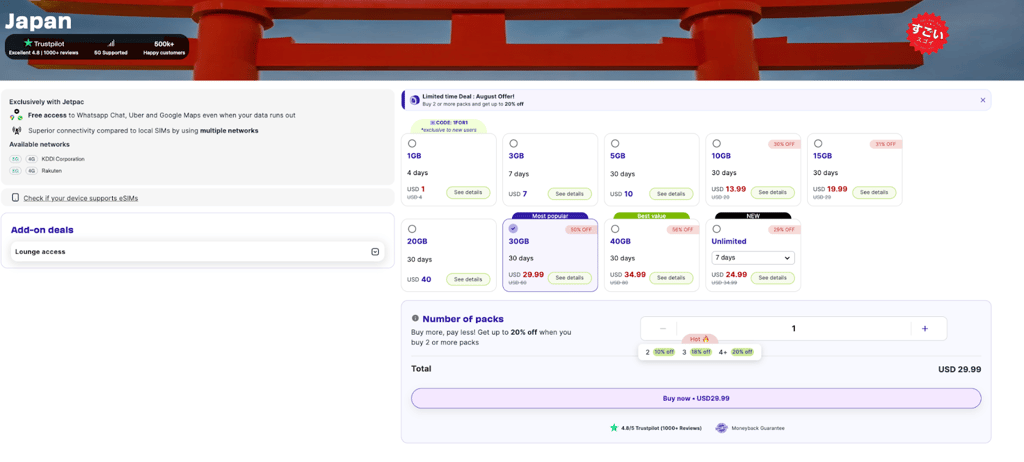Click the Trustpilot star logo in header
The height and width of the screenshot is (462, 1024).
pos(28,42)
